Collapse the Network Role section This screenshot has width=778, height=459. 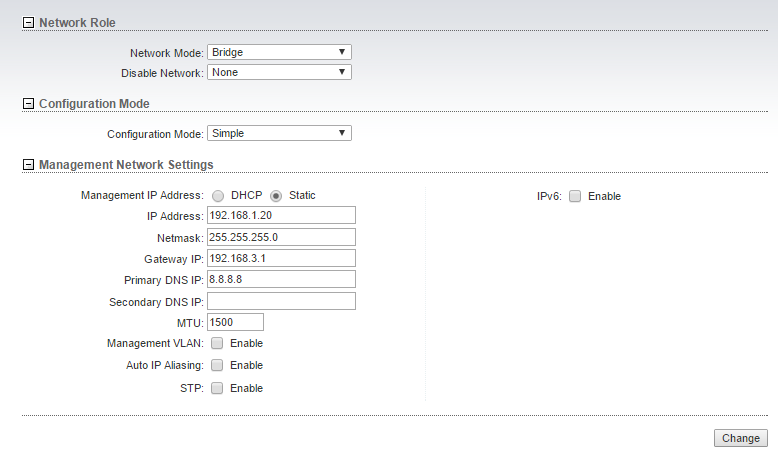point(28,23)
